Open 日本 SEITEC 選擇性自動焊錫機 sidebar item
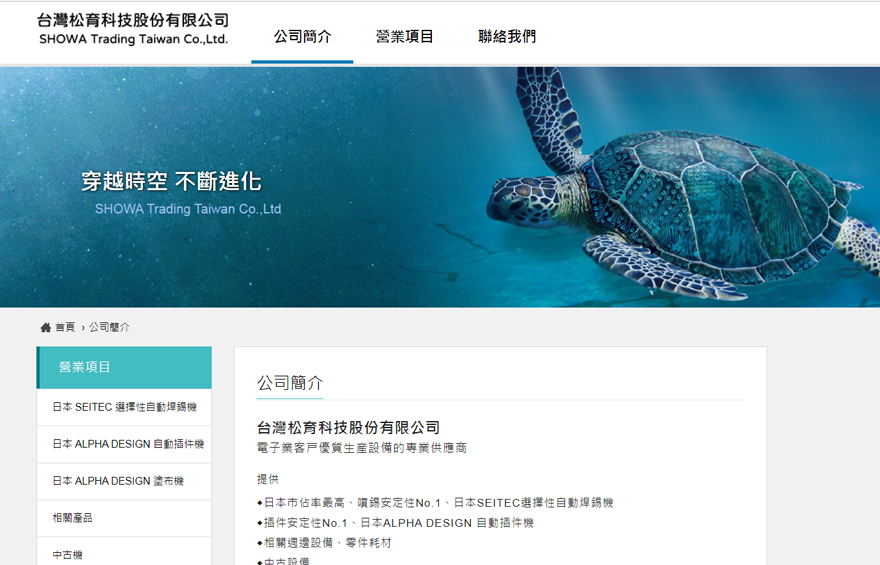880x565 pixels. pyautogui.click(x=124, y=407)
